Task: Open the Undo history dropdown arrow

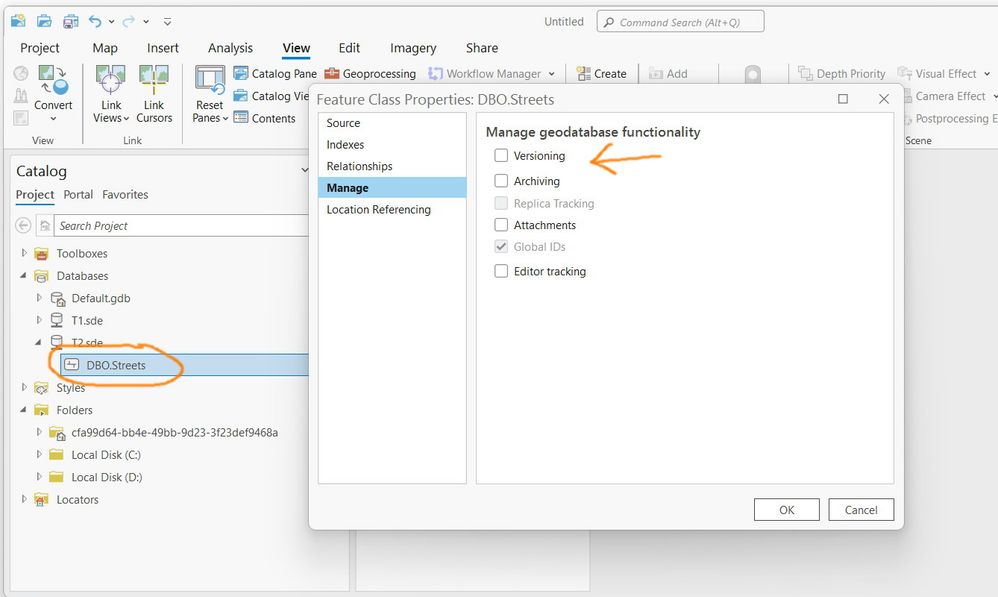Action: pos(111,22)
